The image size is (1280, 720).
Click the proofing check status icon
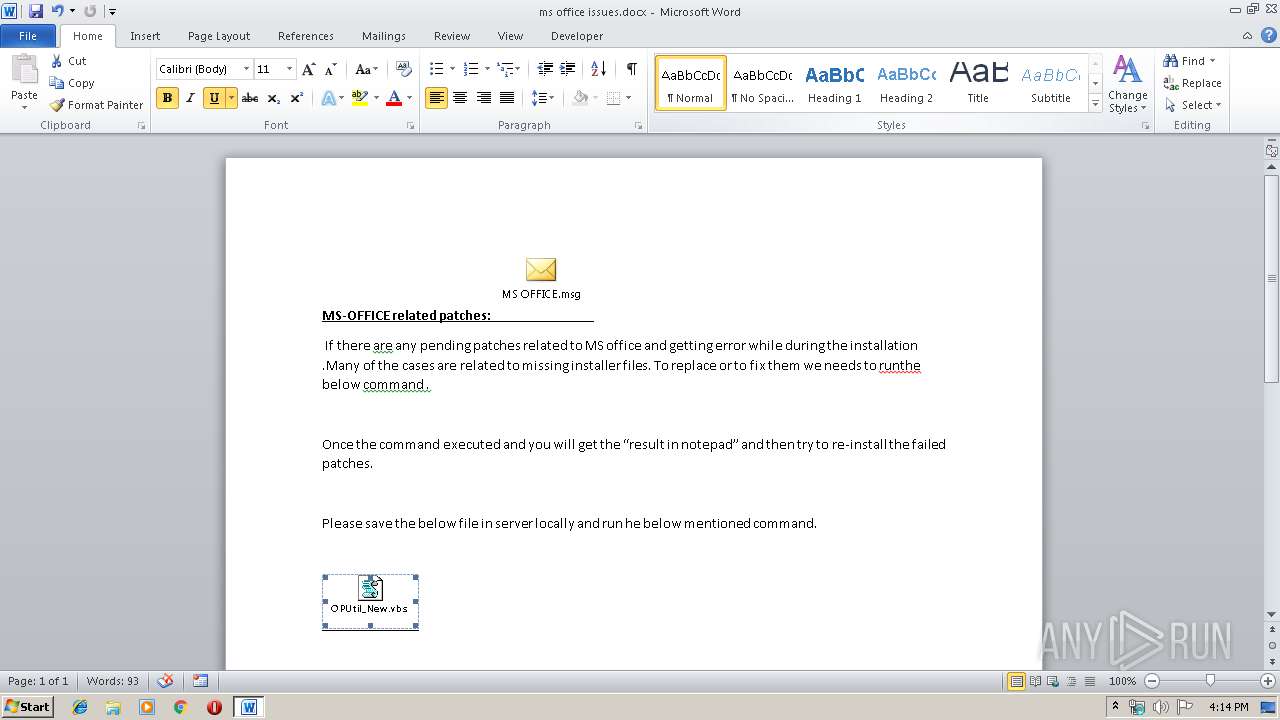coord(166,681)
